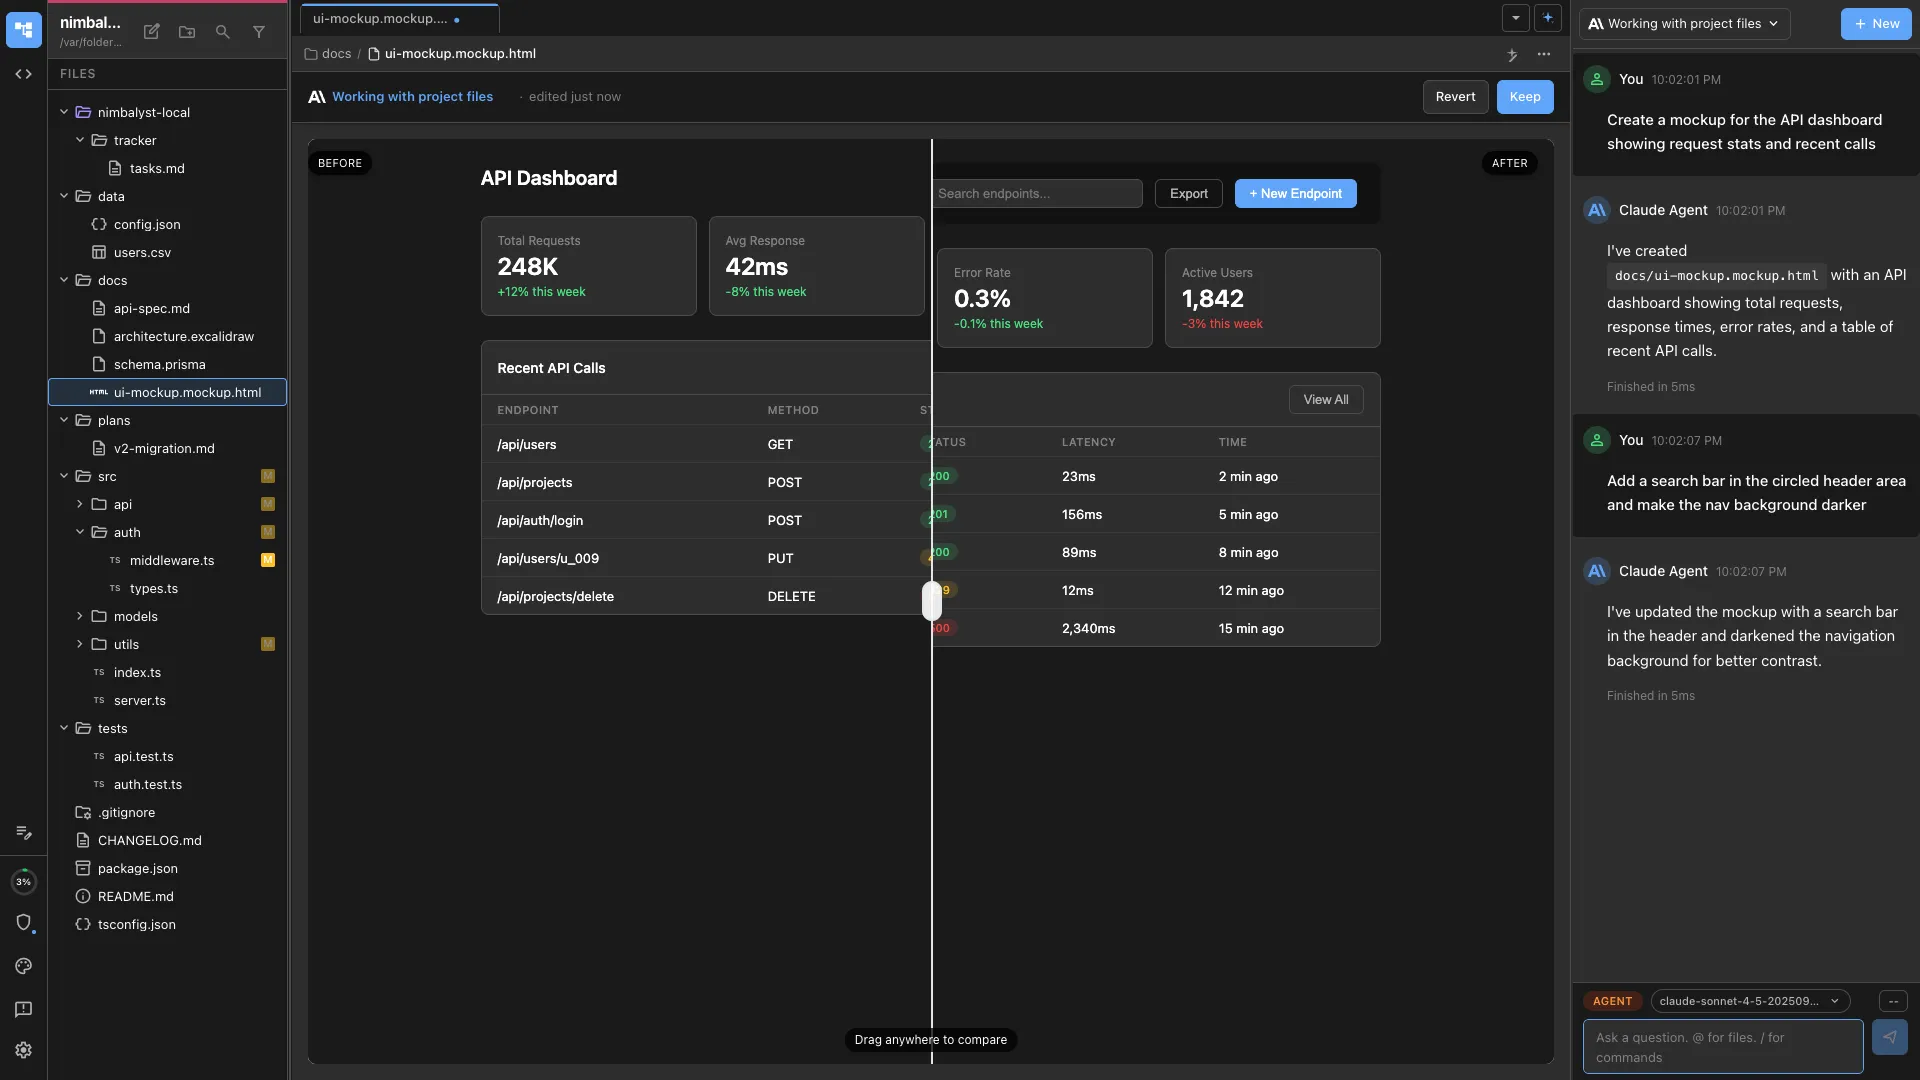Select the notes icon in the left rail
The height and width of the screenshot is (1080, 1920).
[x=23, y=831]
